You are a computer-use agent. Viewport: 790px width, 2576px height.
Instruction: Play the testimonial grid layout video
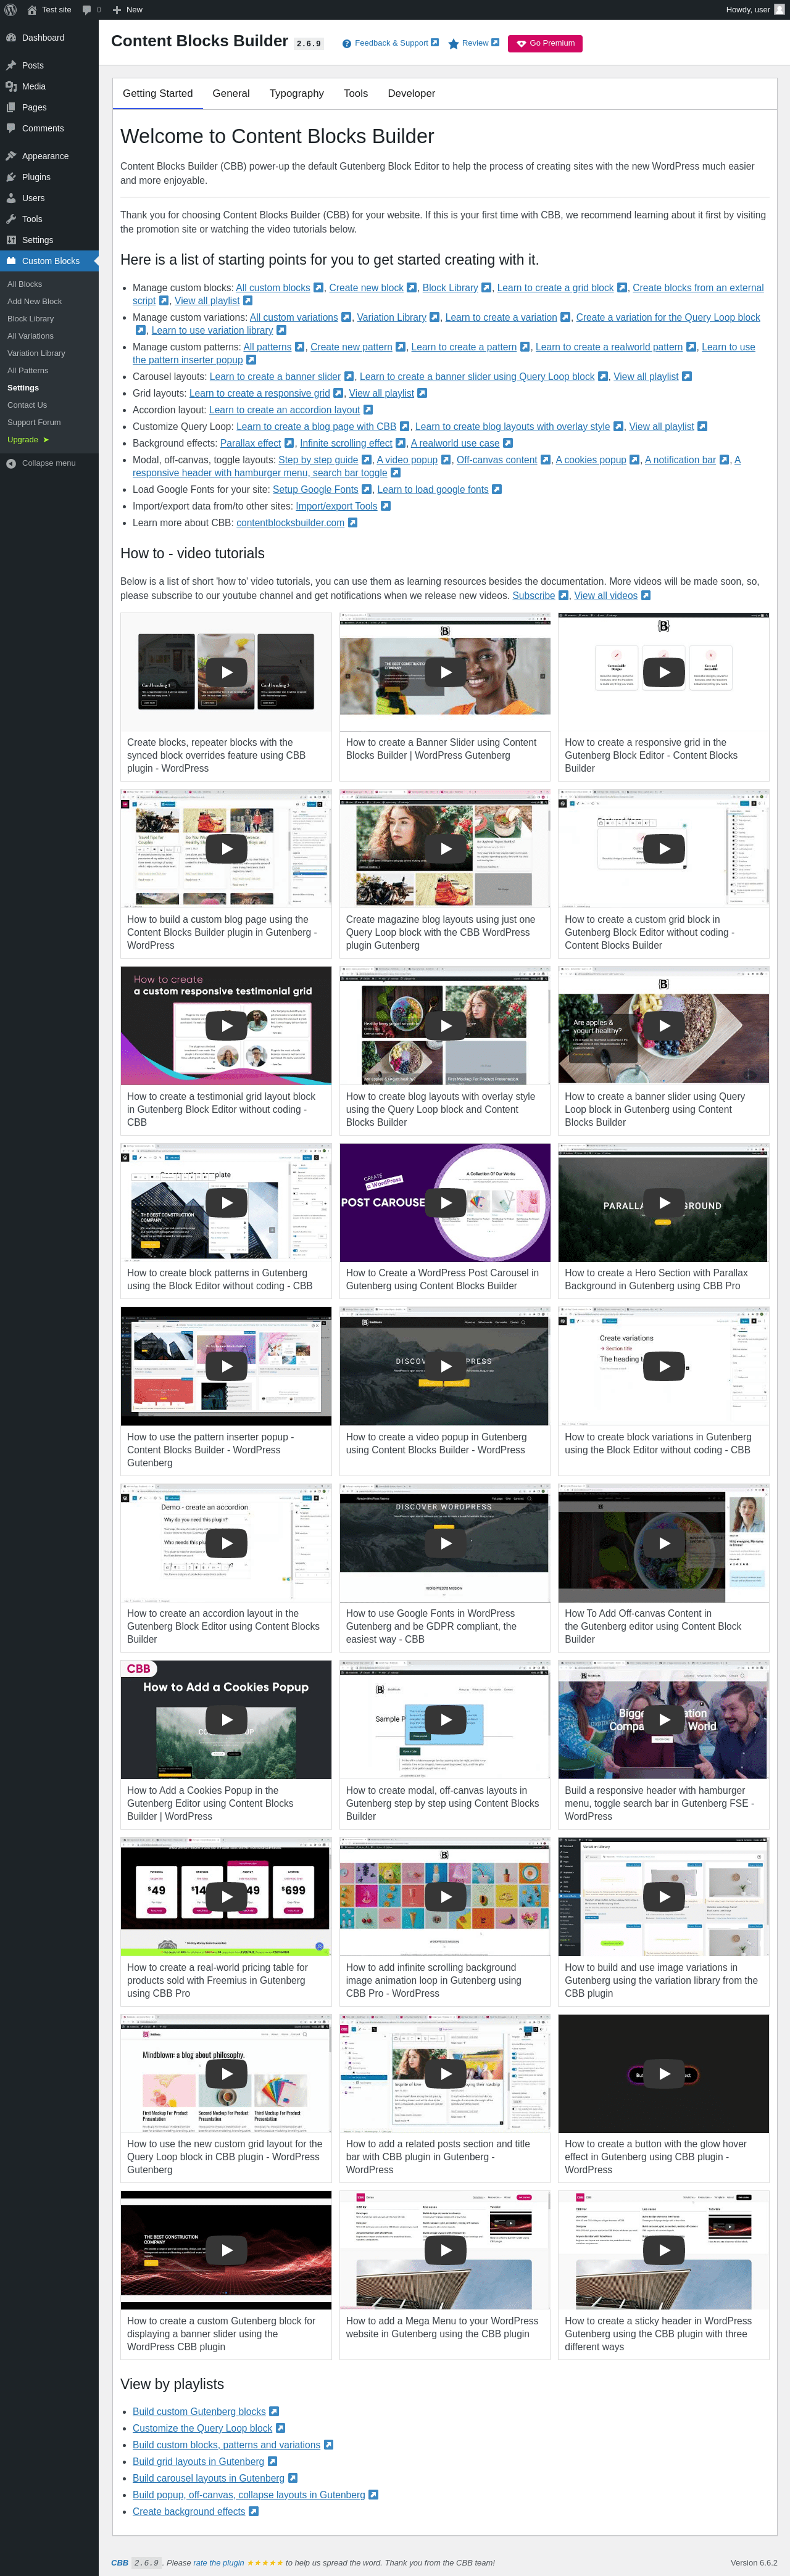click(227, 1026)
